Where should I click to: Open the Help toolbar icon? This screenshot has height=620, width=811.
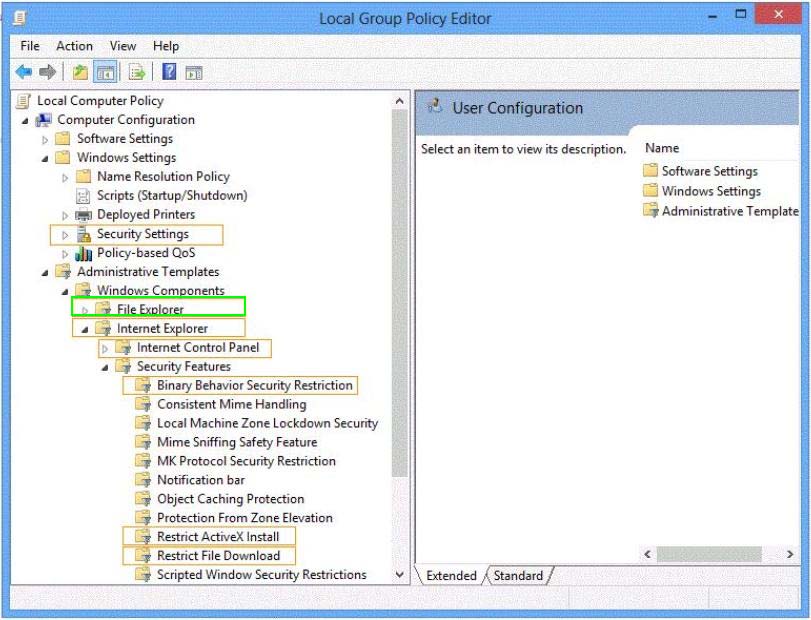(169, 71)
